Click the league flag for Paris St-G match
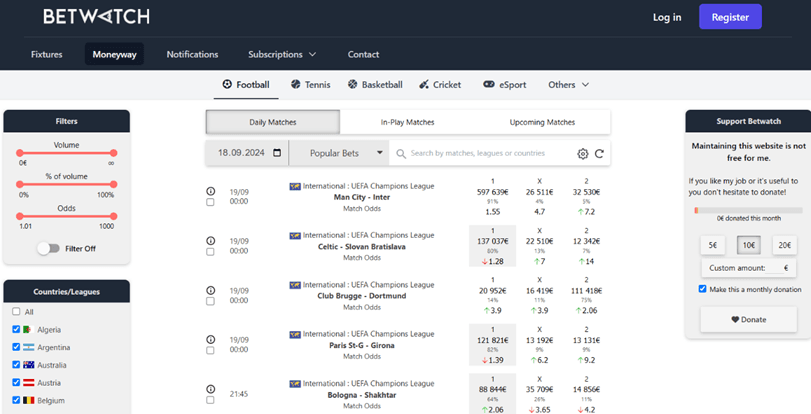 (x=295, y=334)
